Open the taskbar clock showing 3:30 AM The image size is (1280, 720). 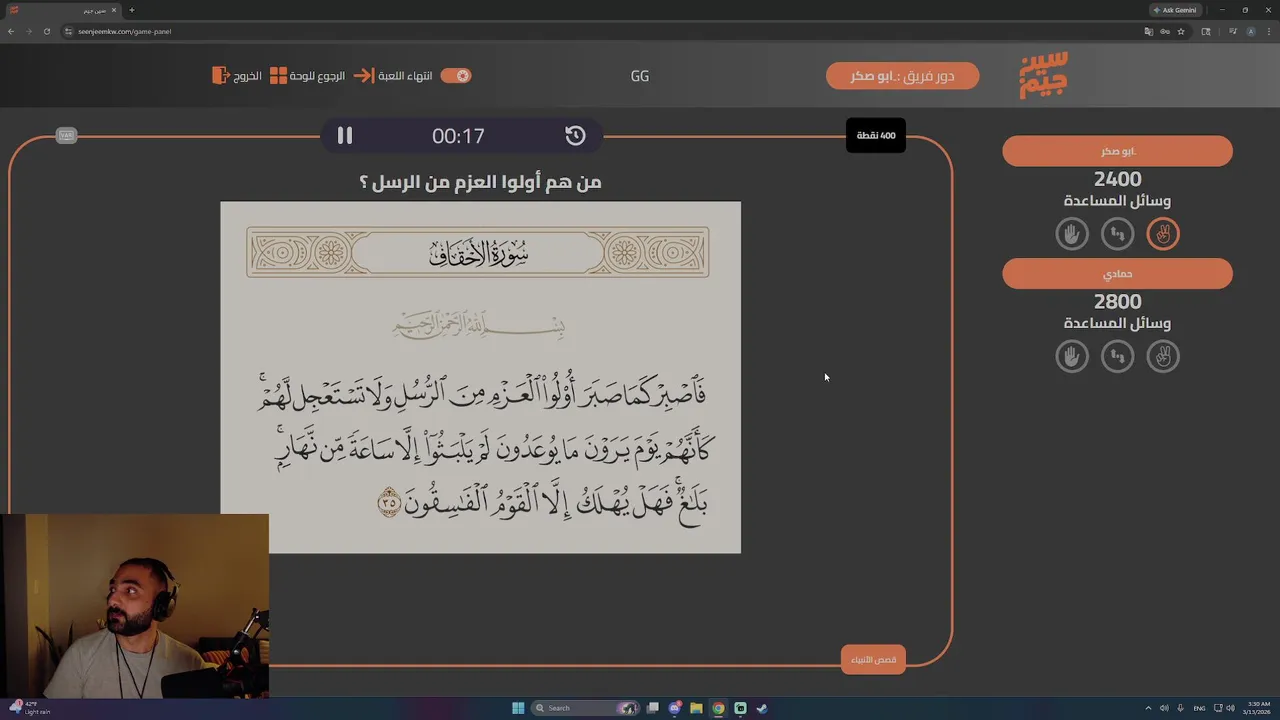pos(1258,708)
